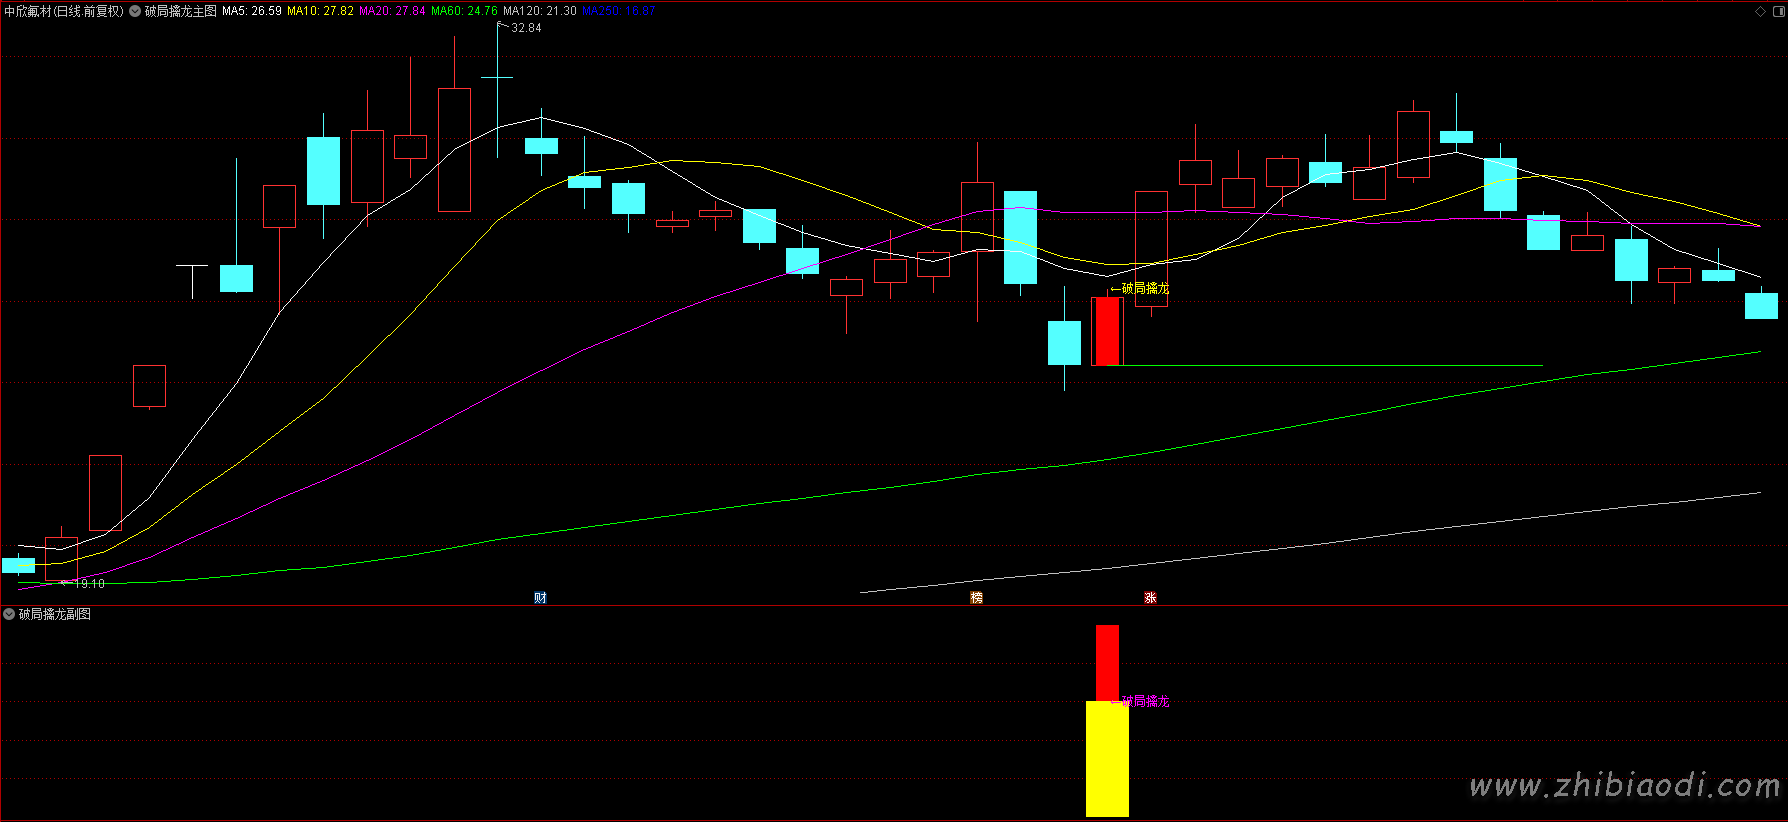Click the MA120: 21.30 label

(x=539, y=11)
